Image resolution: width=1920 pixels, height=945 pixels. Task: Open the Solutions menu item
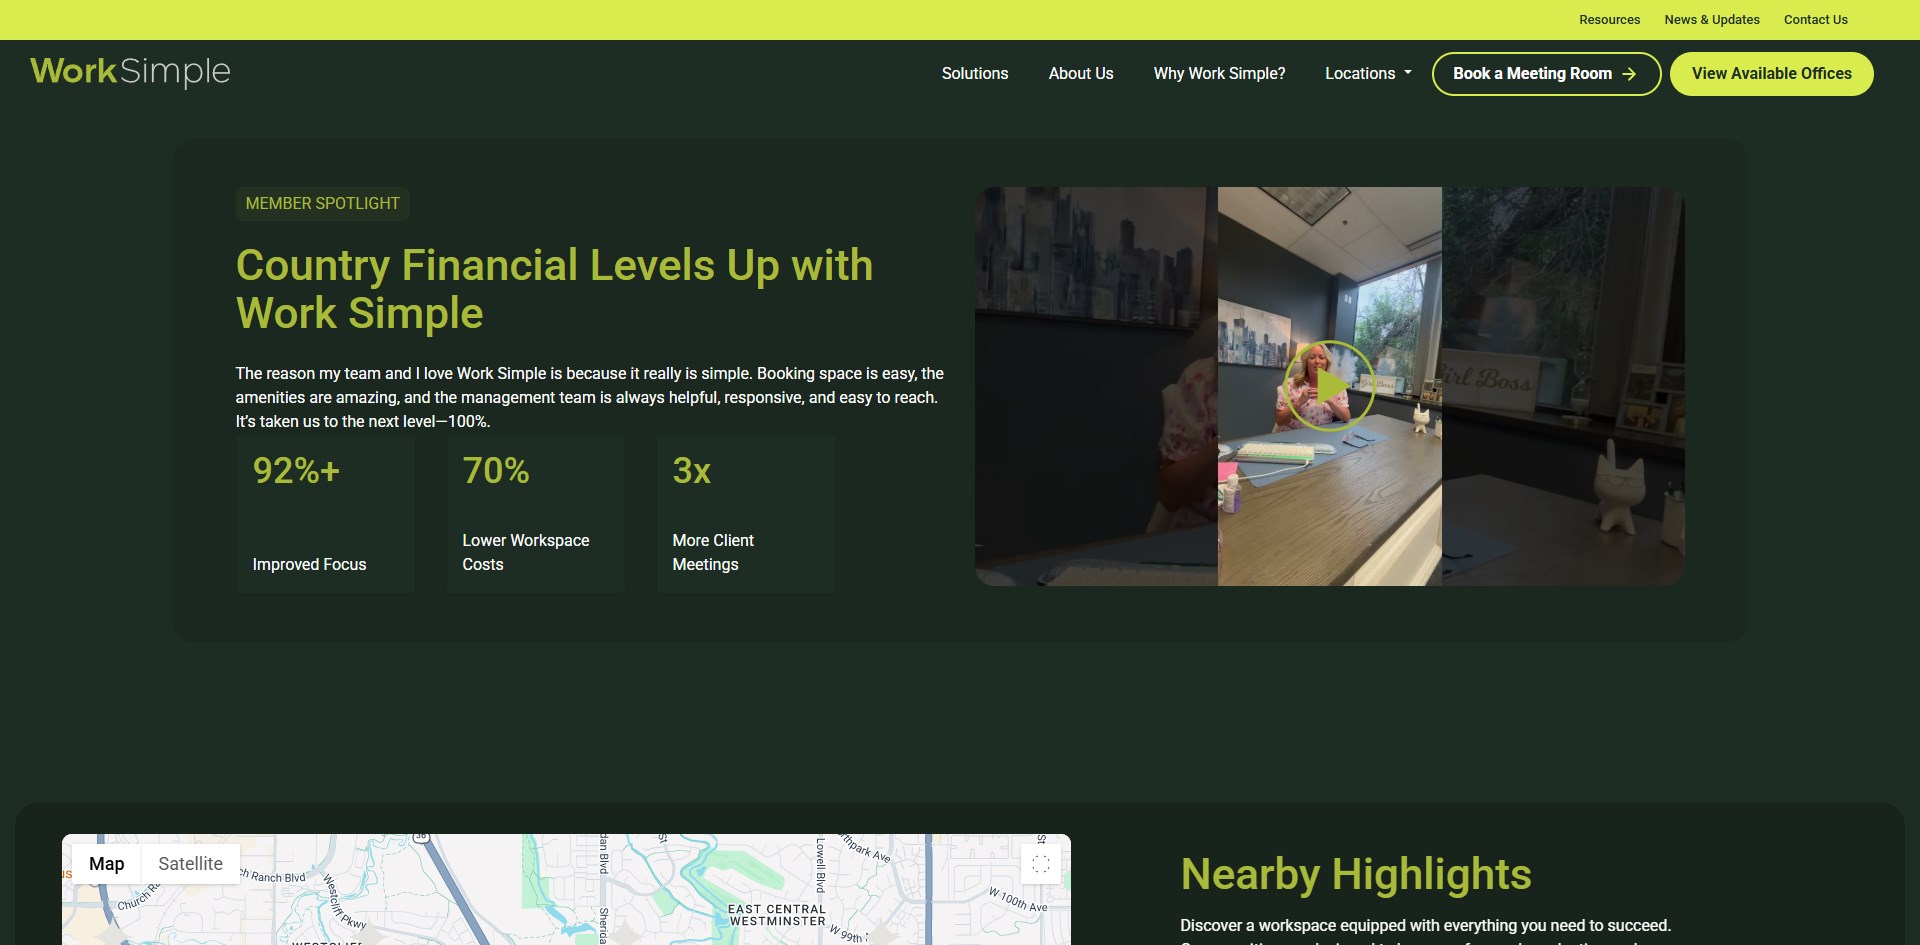point(975,73)
